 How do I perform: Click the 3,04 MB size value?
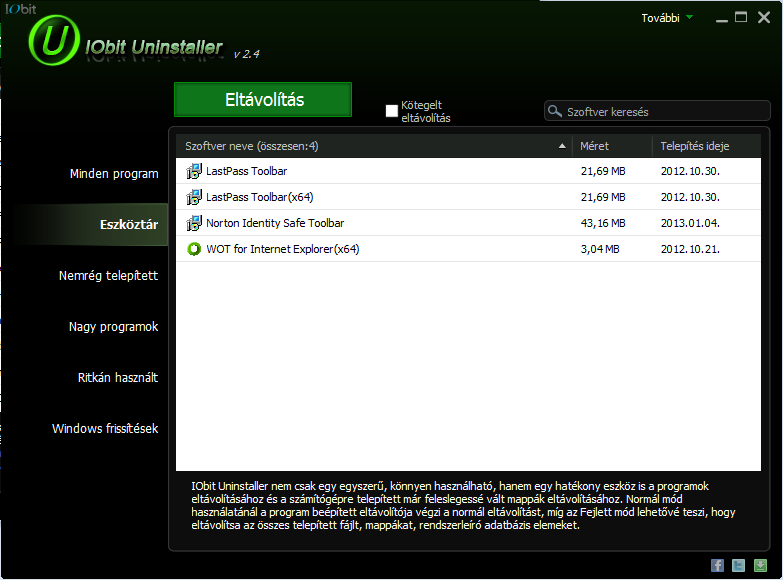click(x=600, y=249)
